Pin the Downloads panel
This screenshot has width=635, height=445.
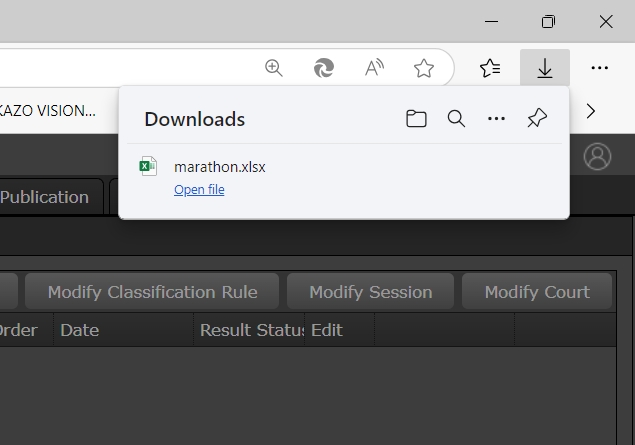537,119
